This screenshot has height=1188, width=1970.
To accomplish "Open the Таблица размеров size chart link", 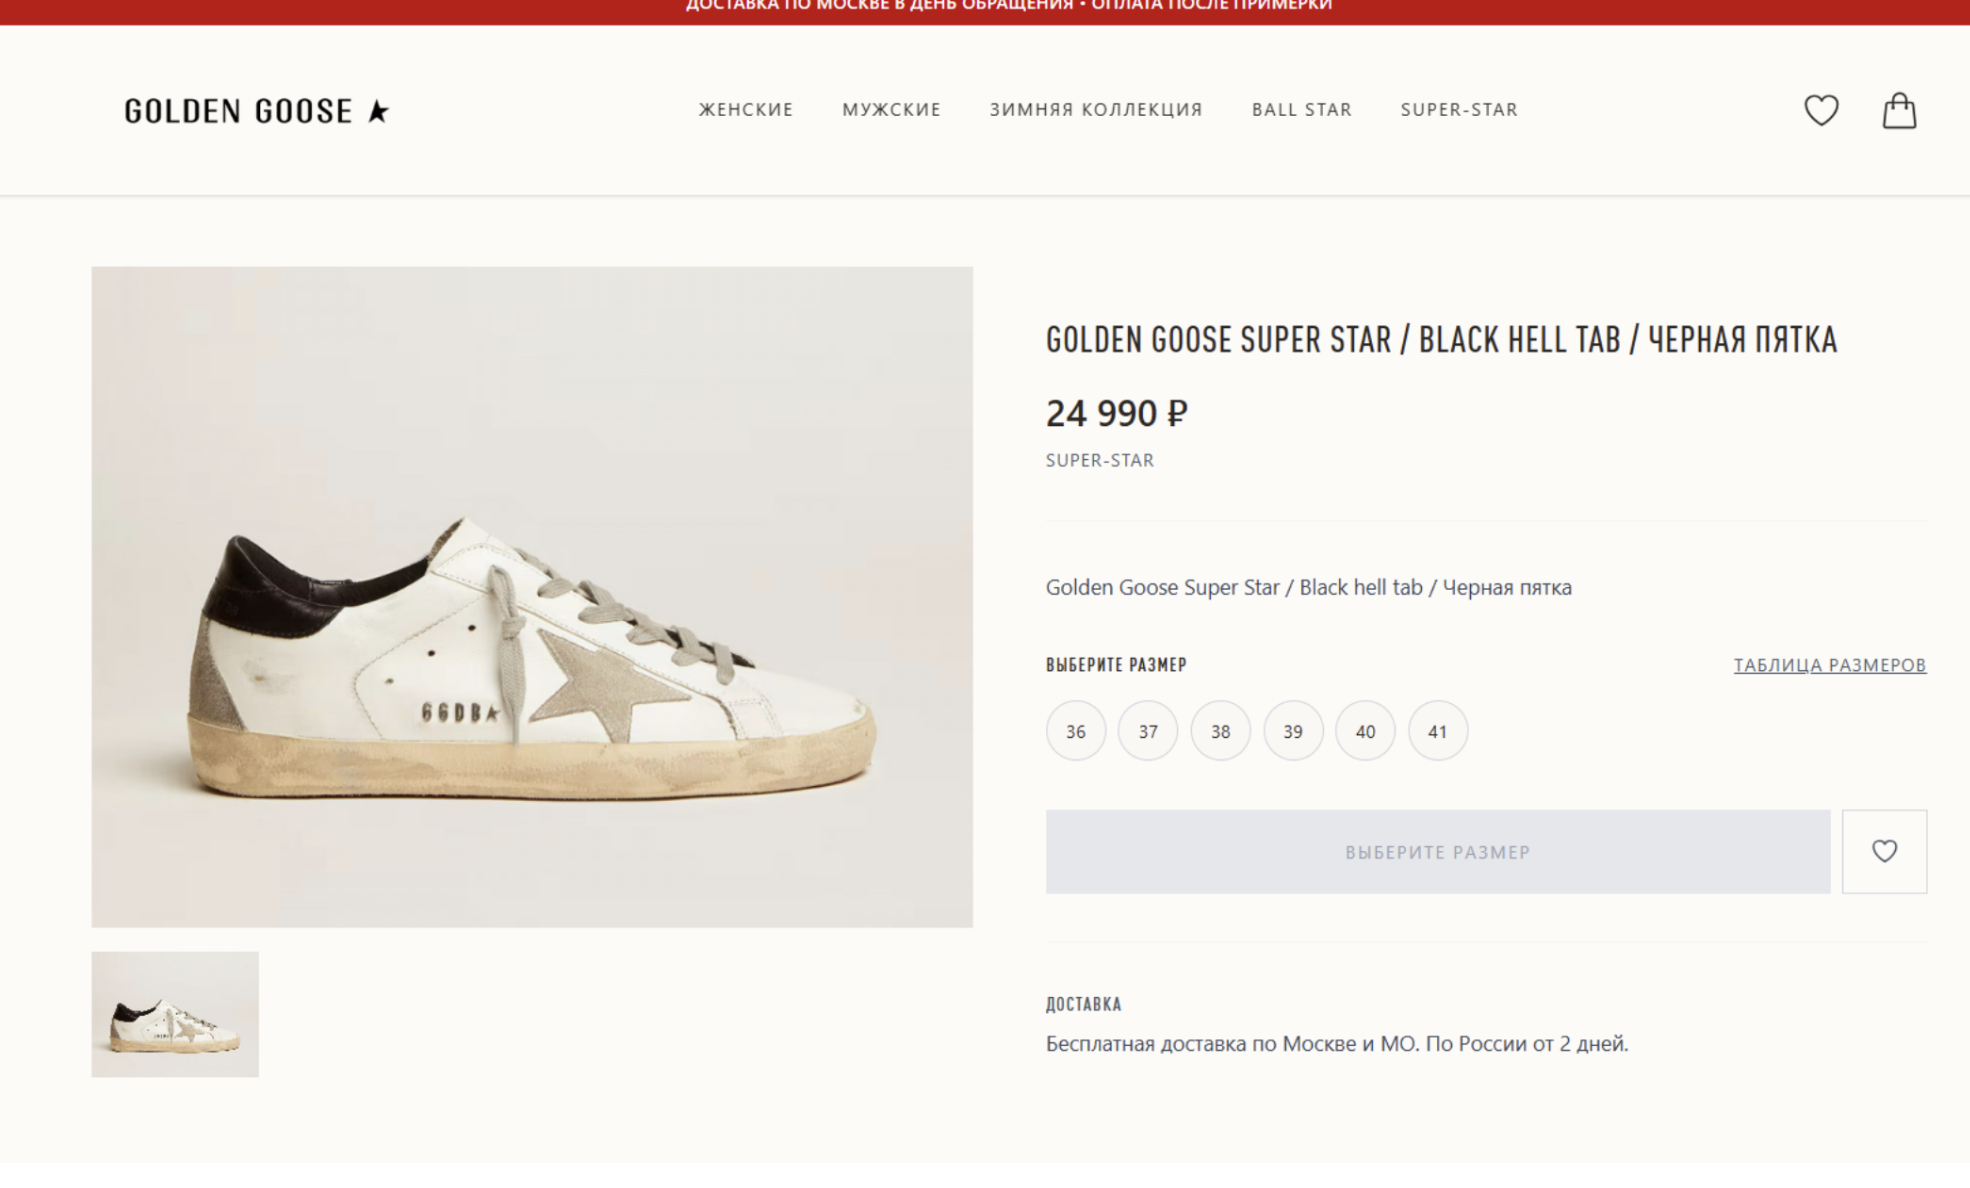I will (1829, 665).
